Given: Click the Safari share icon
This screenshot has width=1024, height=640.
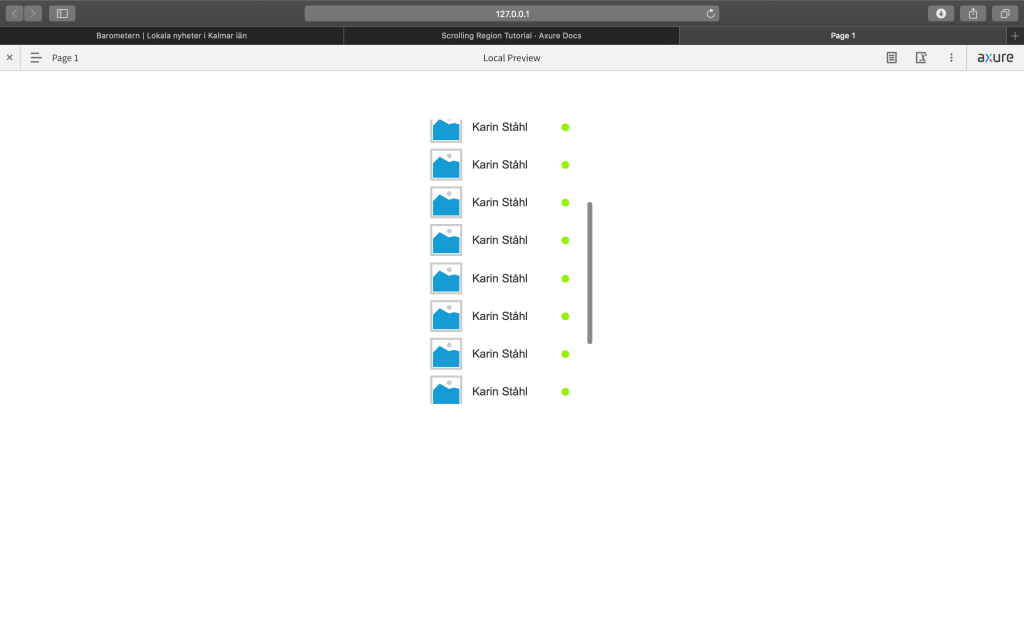Looking at the screenshot, I should pyautogui.click(x=973, y=13).
